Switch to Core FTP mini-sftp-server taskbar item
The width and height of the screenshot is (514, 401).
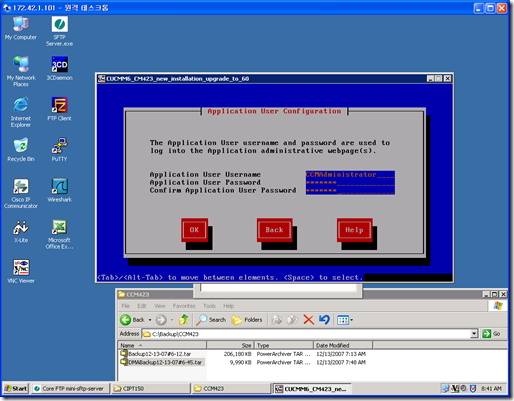[x=71, y=388]
